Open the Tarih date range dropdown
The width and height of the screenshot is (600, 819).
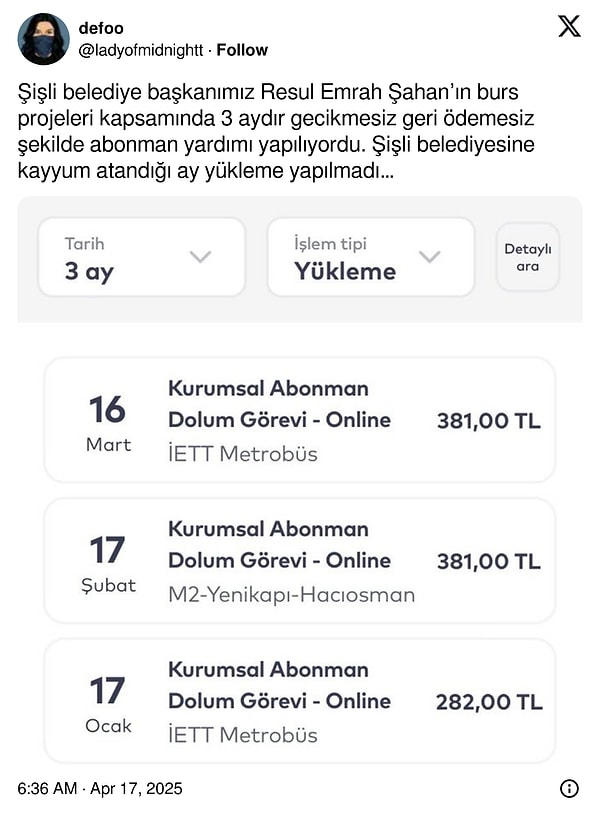(x=141, y=257)
